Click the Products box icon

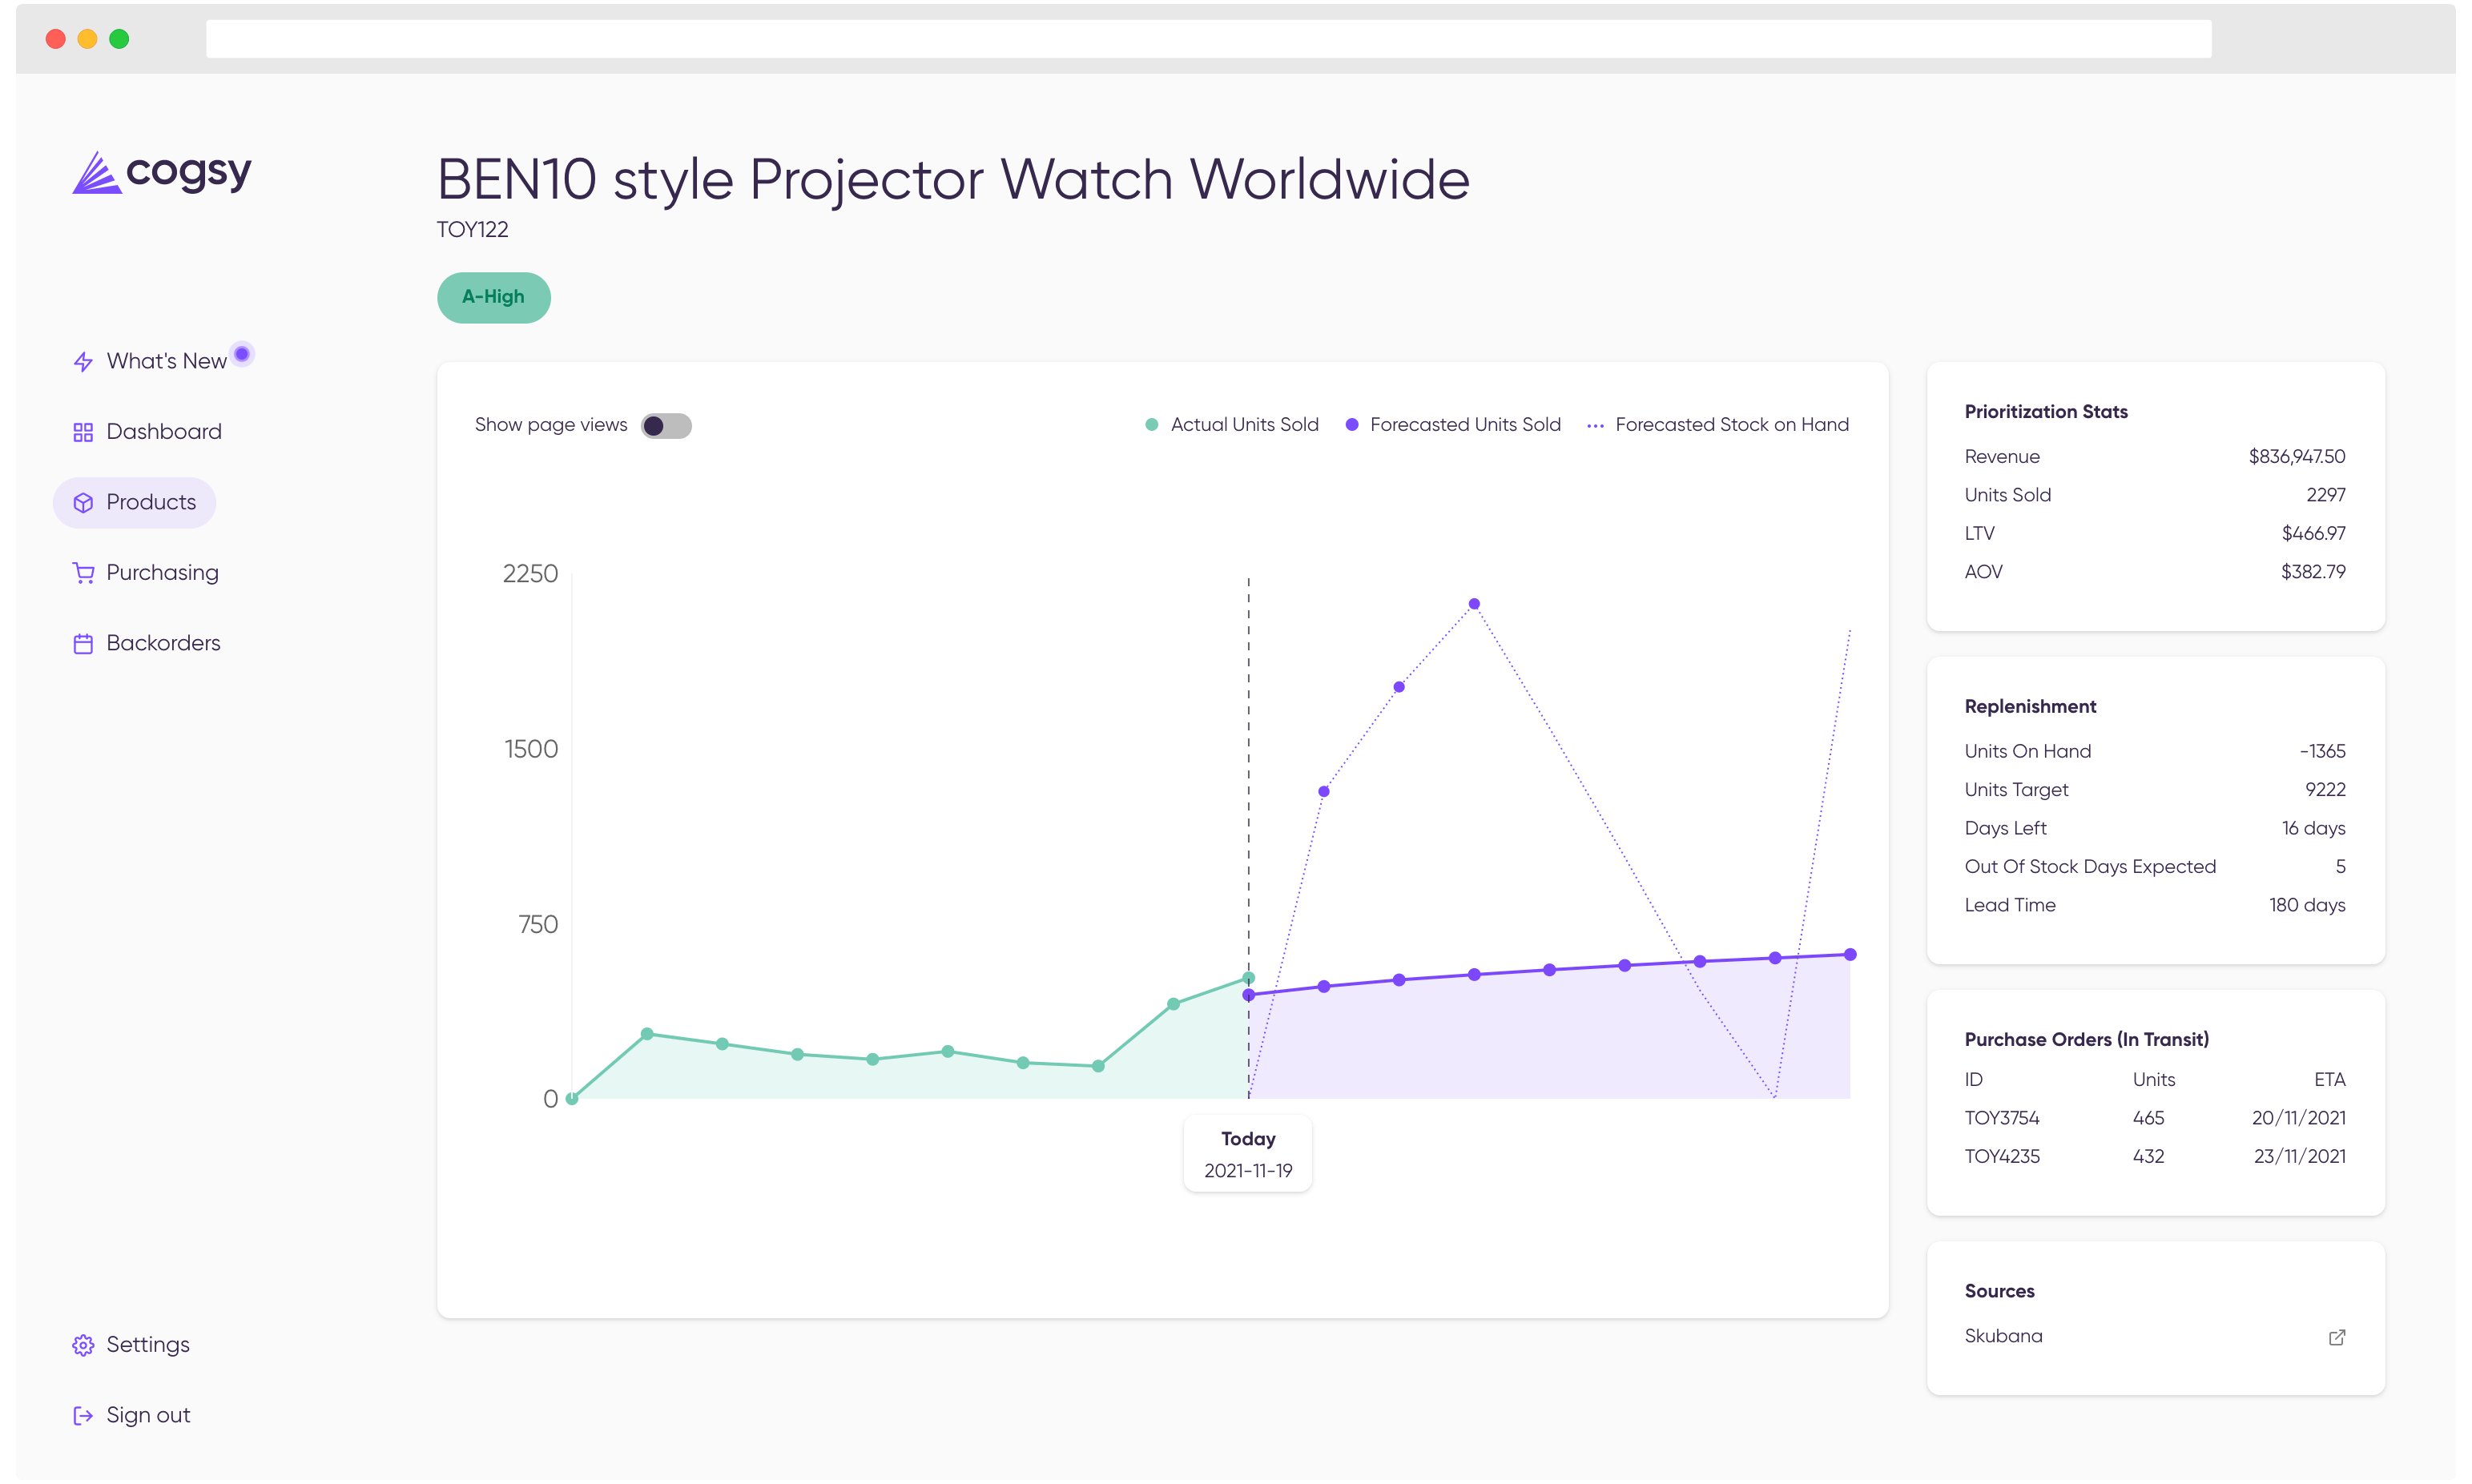point(83,503)
